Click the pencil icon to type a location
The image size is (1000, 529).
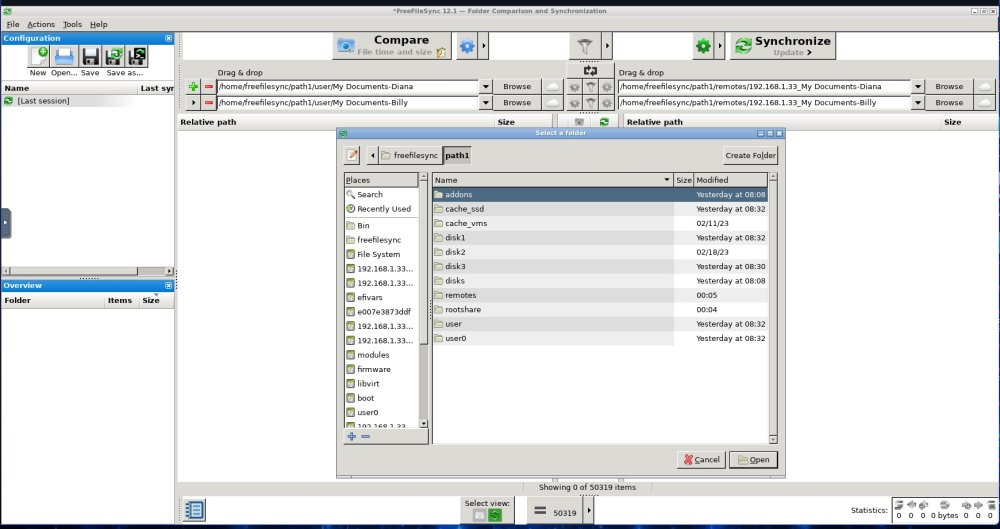(x=352, y=155)
